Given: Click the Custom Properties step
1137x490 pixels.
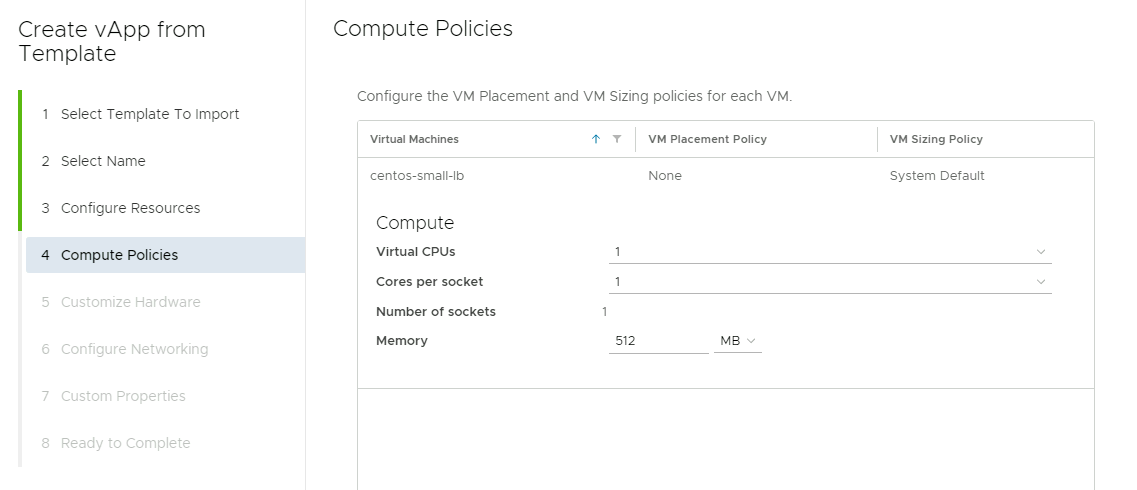Looking at the screenshot, I should [x=123, y=396].
